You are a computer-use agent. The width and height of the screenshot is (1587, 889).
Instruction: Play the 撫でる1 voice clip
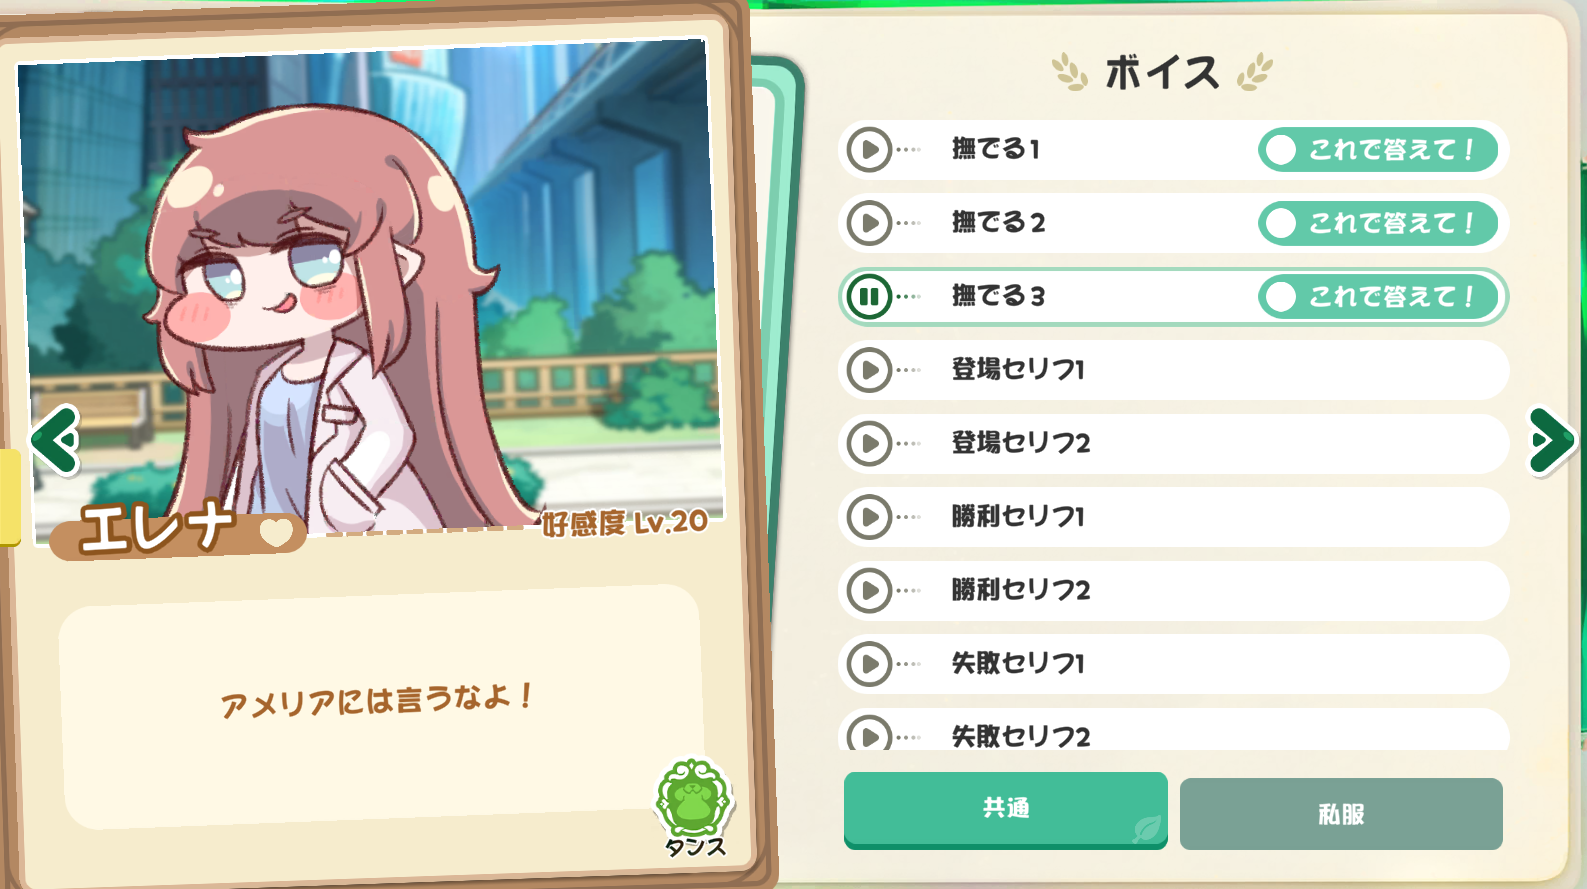869,150
